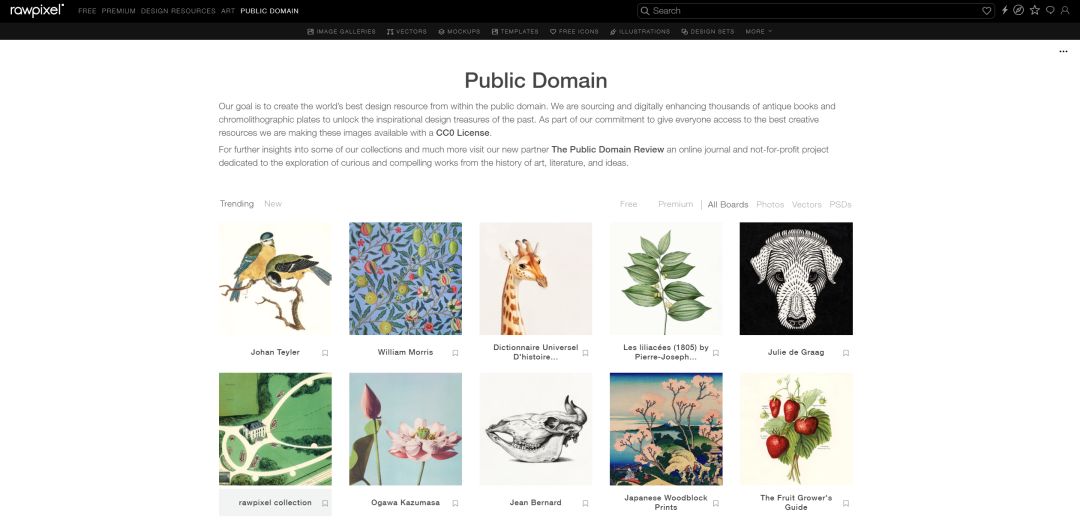The width and height of the screenshot is (1080, 521).
Task: Bookmark the Johan Teyler board
Action: coord(325,353)
